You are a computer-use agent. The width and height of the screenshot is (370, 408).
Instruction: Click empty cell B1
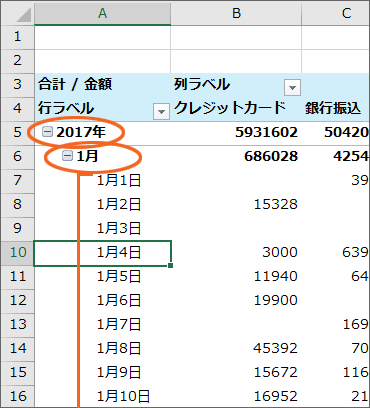[x=236, y=37]
